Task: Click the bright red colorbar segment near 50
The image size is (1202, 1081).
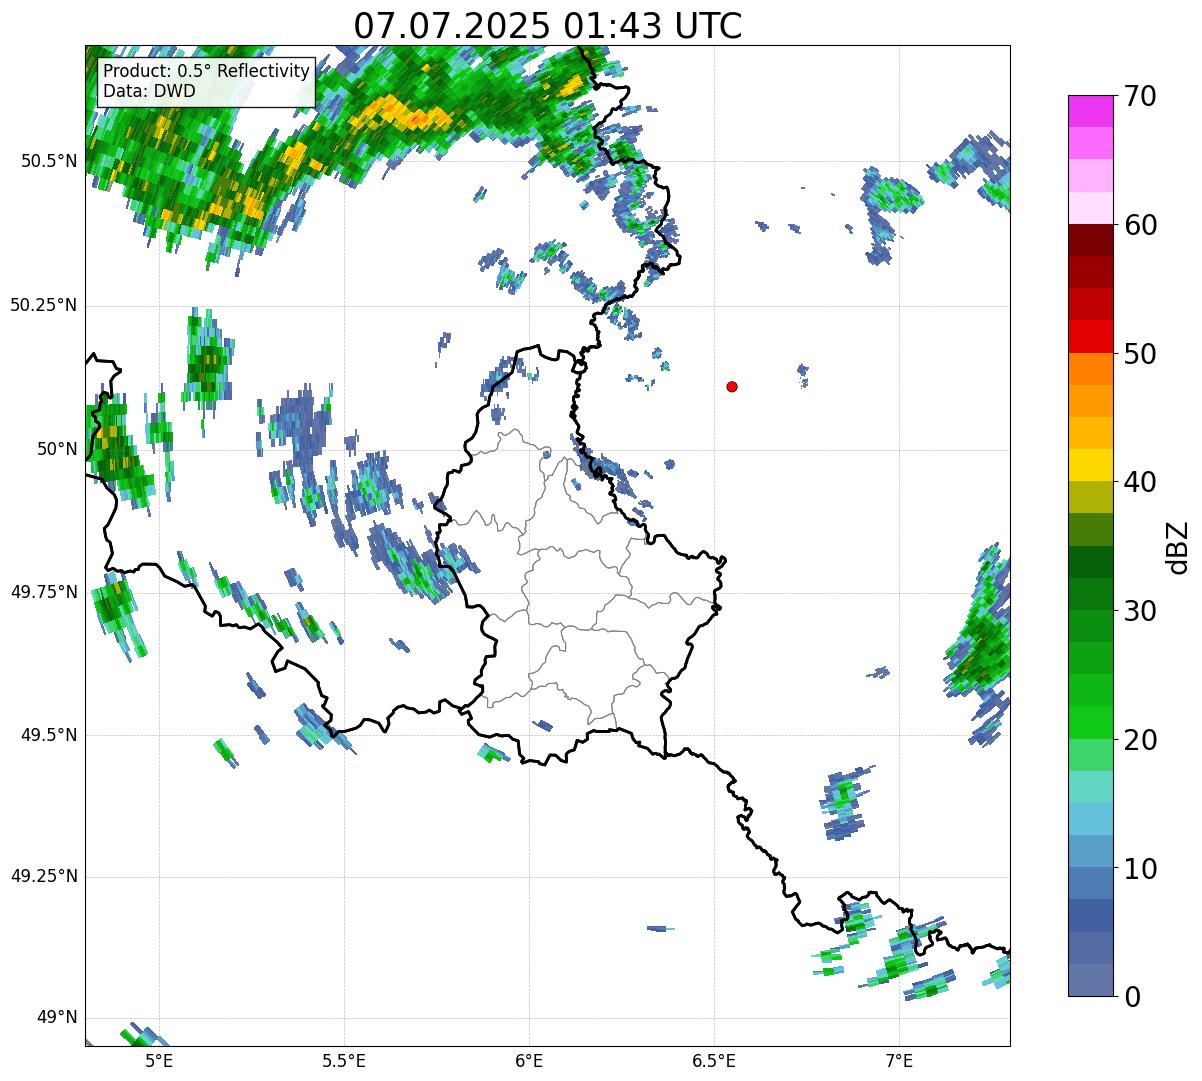Action: (1090, 336)
